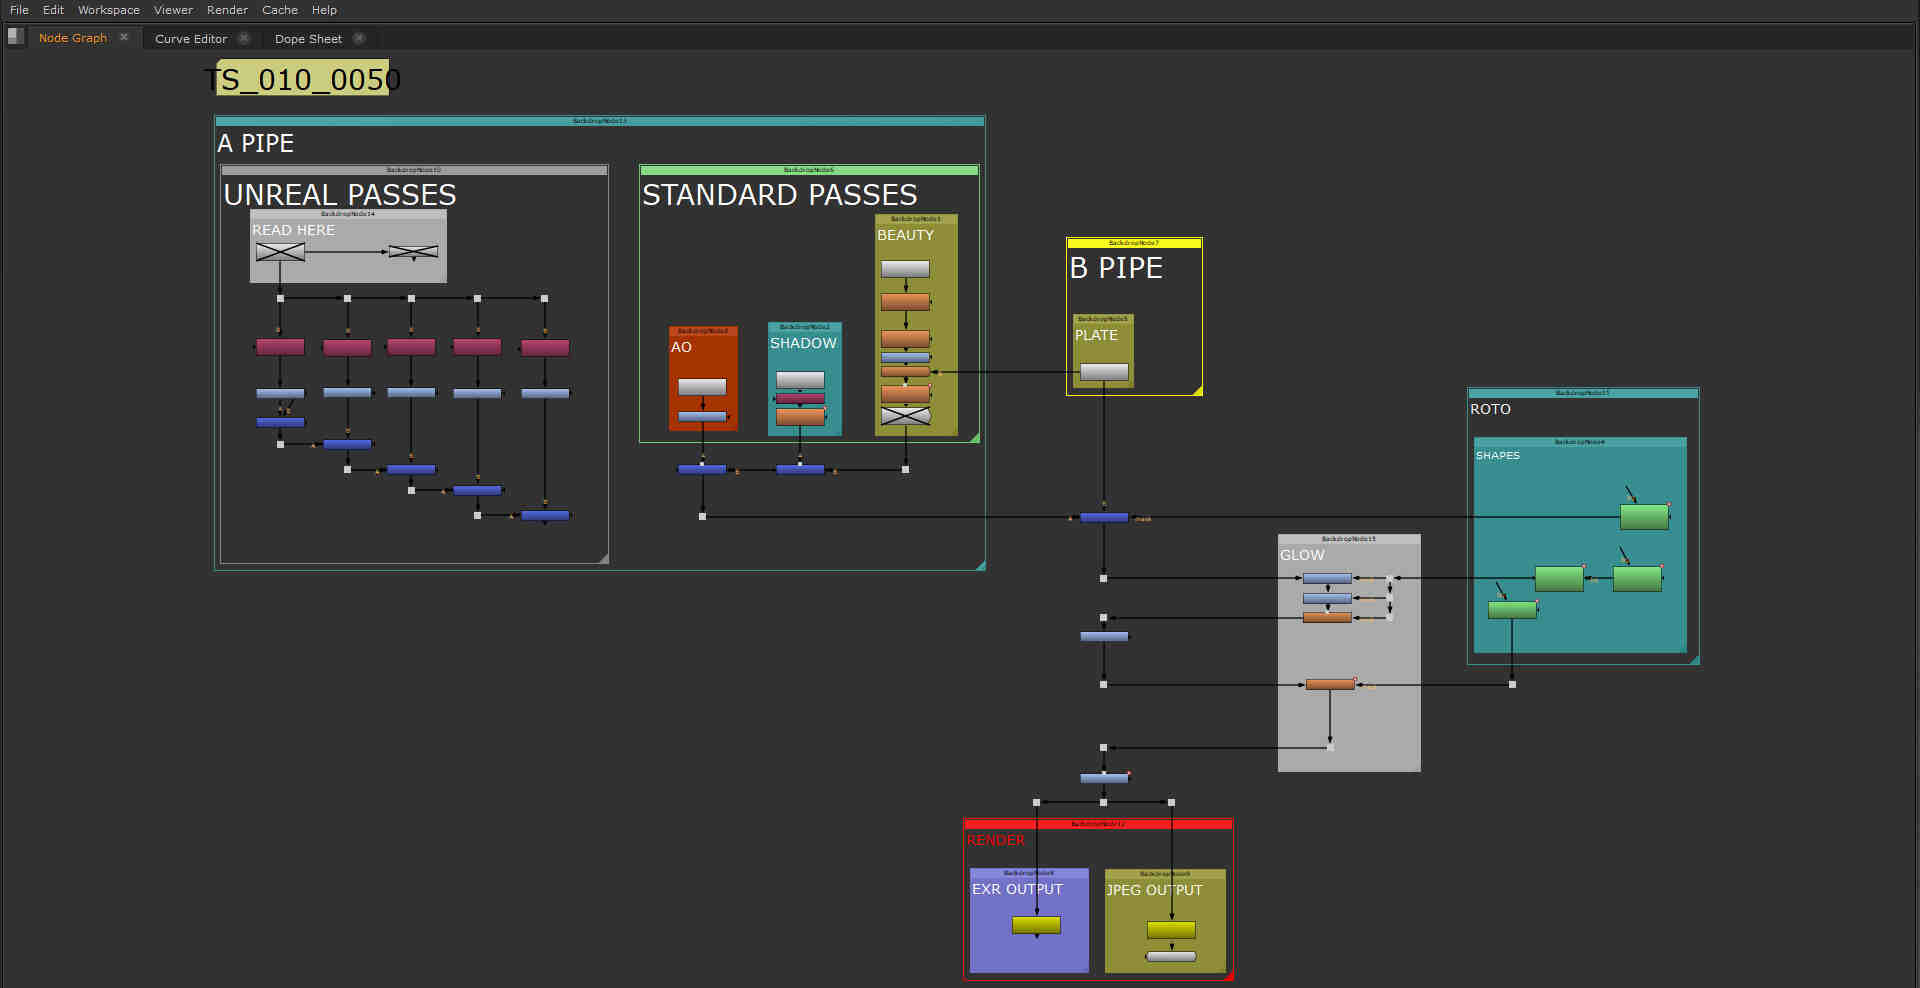
Task: Select the blue merge node below SHADOW backdrop
Action: [x=800, y=469]
